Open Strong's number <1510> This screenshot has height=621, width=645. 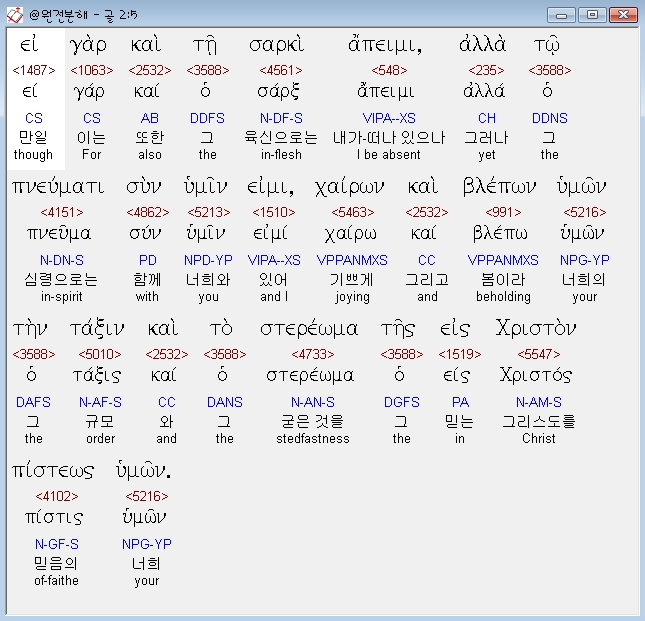click(274, 212)
